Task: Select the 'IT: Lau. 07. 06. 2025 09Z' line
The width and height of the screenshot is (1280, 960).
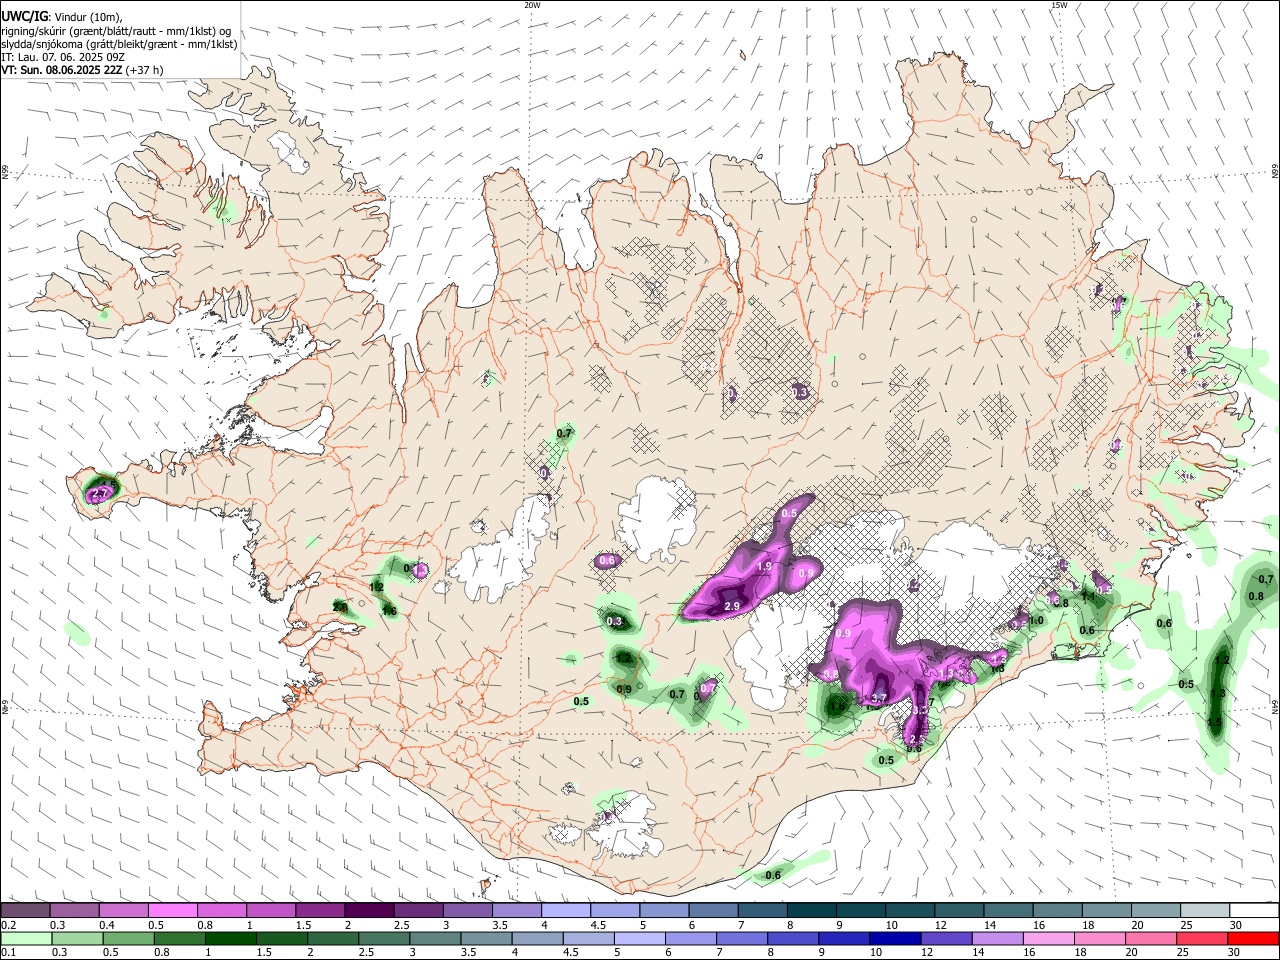Action: coord(63,57)
